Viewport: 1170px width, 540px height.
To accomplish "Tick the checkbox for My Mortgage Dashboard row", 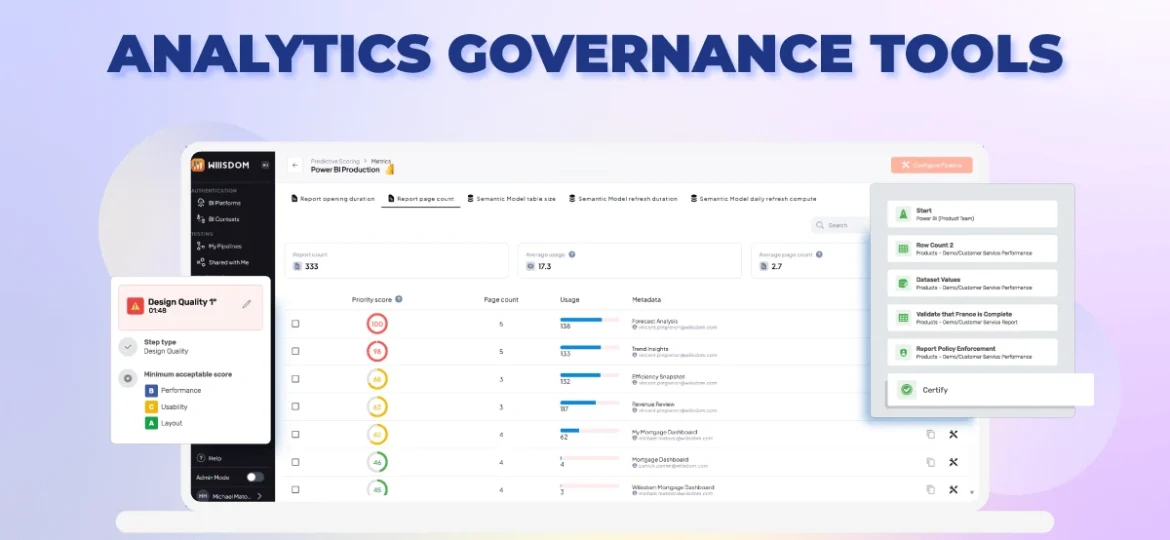I will point(295,434).
